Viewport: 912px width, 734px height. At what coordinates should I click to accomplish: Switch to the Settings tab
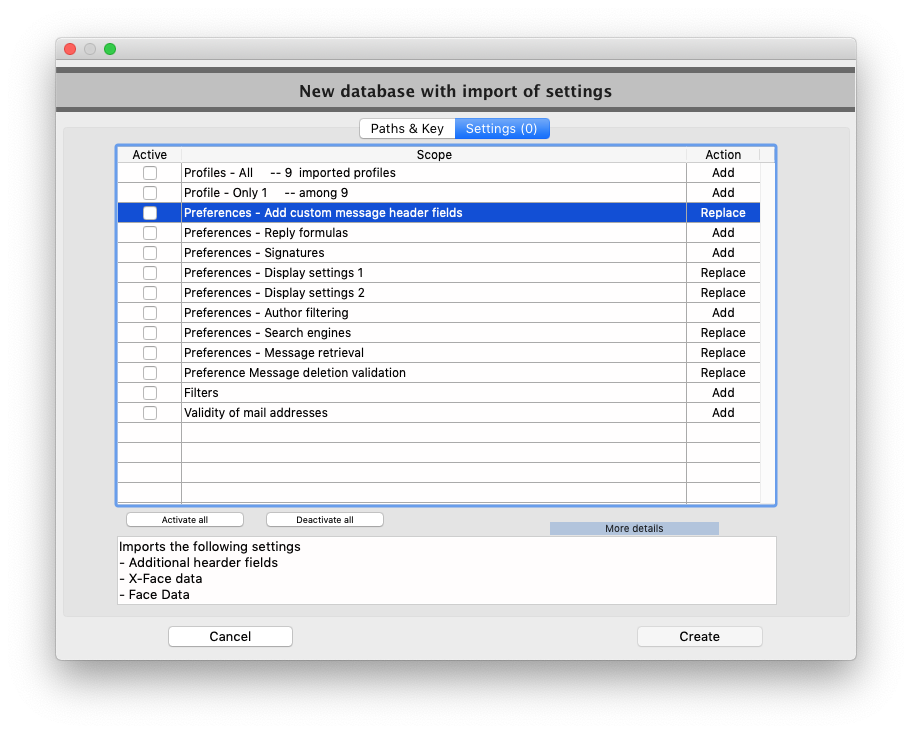click(502, 128)
